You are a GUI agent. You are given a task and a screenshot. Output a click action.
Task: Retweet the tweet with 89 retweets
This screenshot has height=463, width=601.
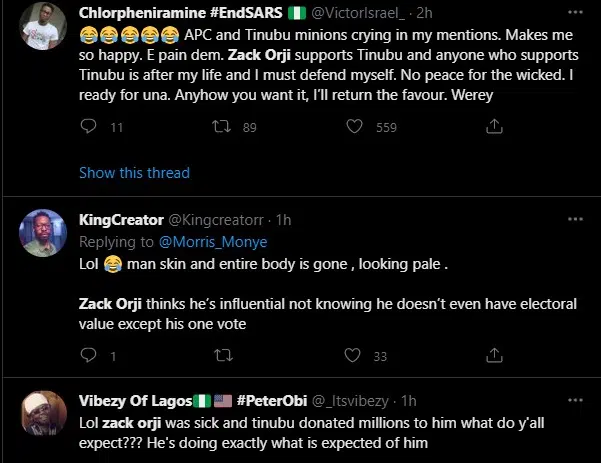pos(223,127)
